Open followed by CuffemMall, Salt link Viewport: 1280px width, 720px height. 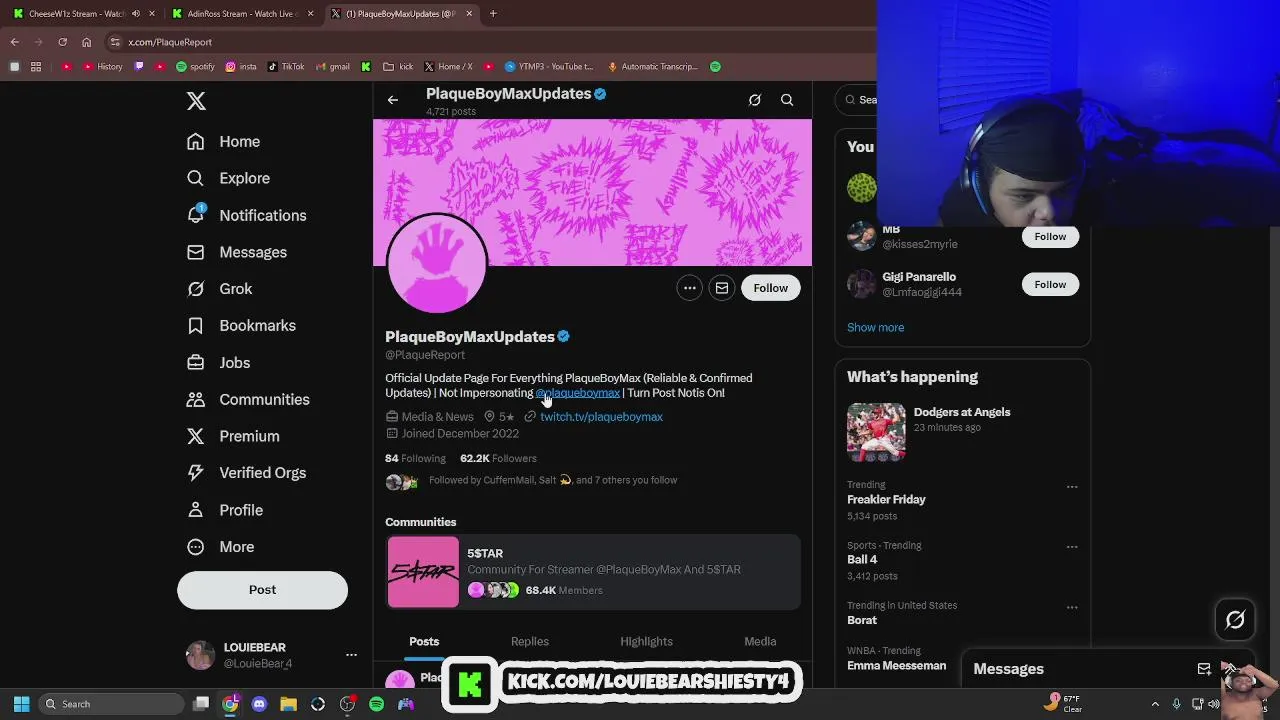coord(553,480)
